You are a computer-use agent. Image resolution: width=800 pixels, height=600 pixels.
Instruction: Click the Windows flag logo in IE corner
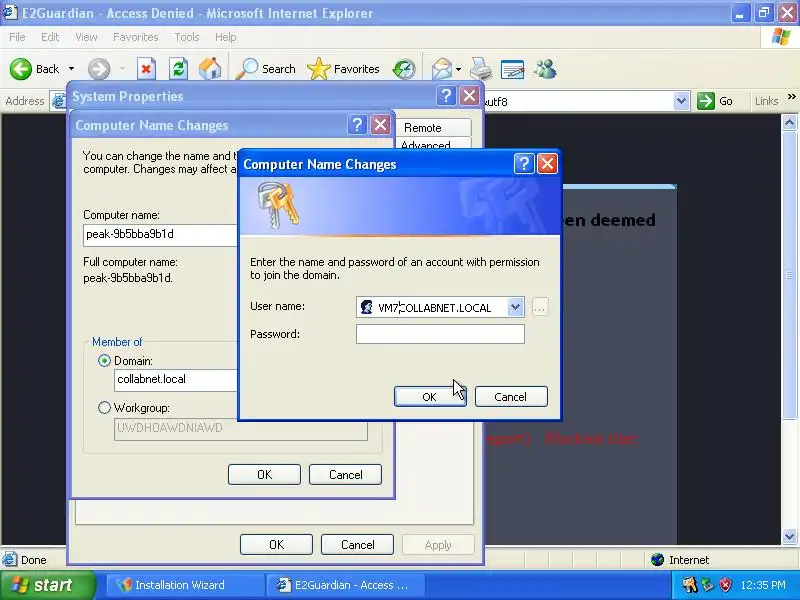(x=781, y=37)
